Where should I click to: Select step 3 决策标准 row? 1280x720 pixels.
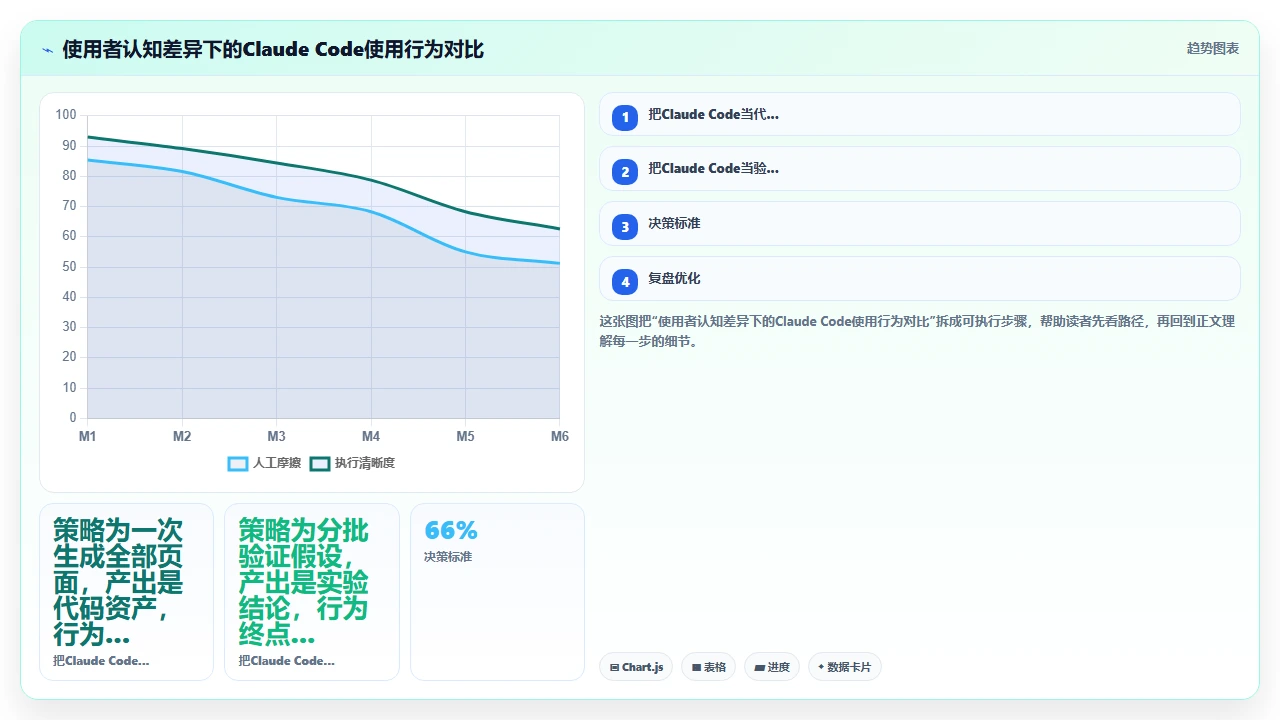point(919,224)
